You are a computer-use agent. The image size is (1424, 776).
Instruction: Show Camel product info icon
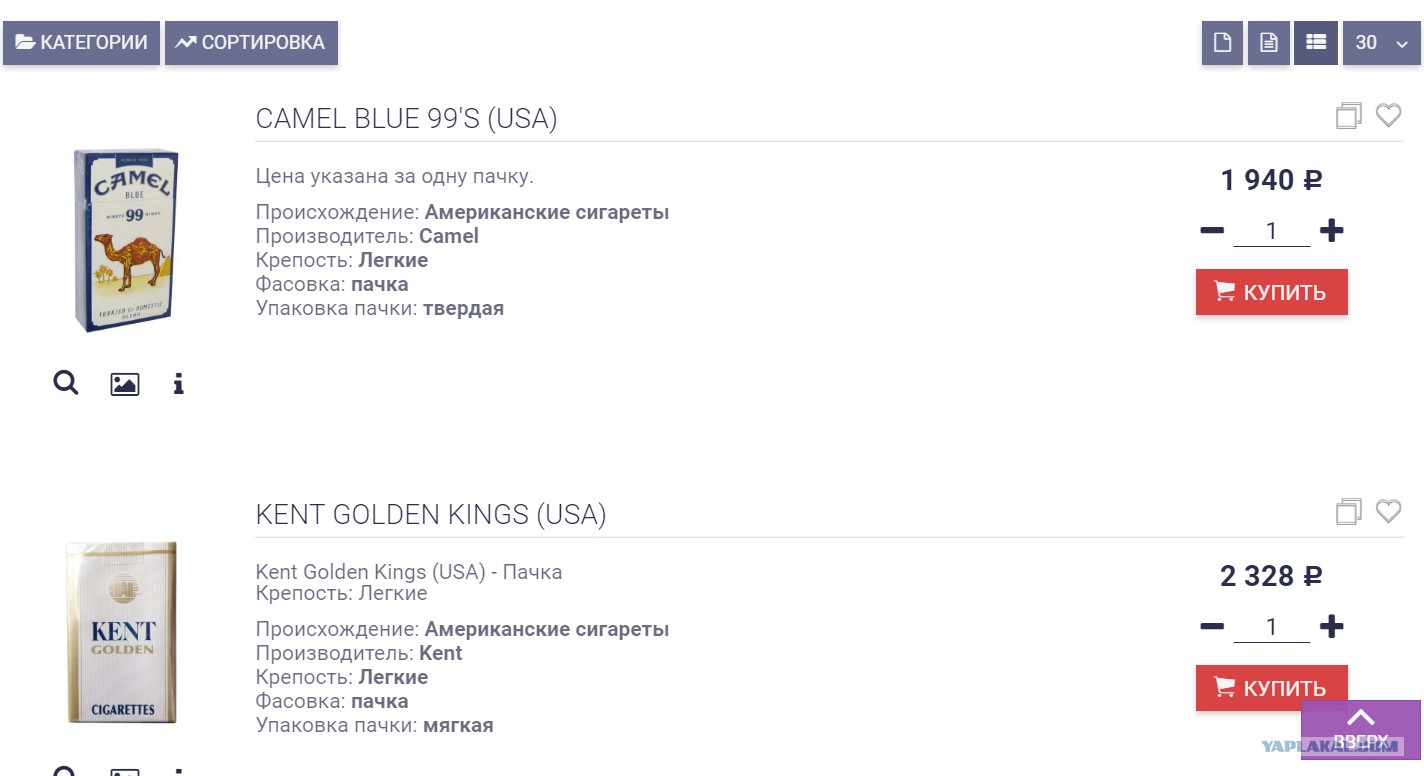click(x=178, y=384)
